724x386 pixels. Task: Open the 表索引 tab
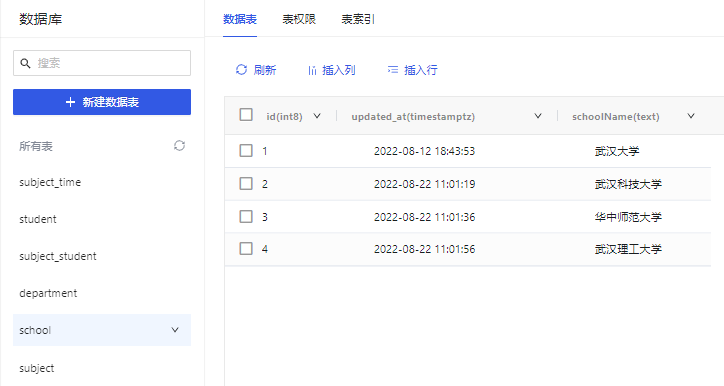(358, 19)
